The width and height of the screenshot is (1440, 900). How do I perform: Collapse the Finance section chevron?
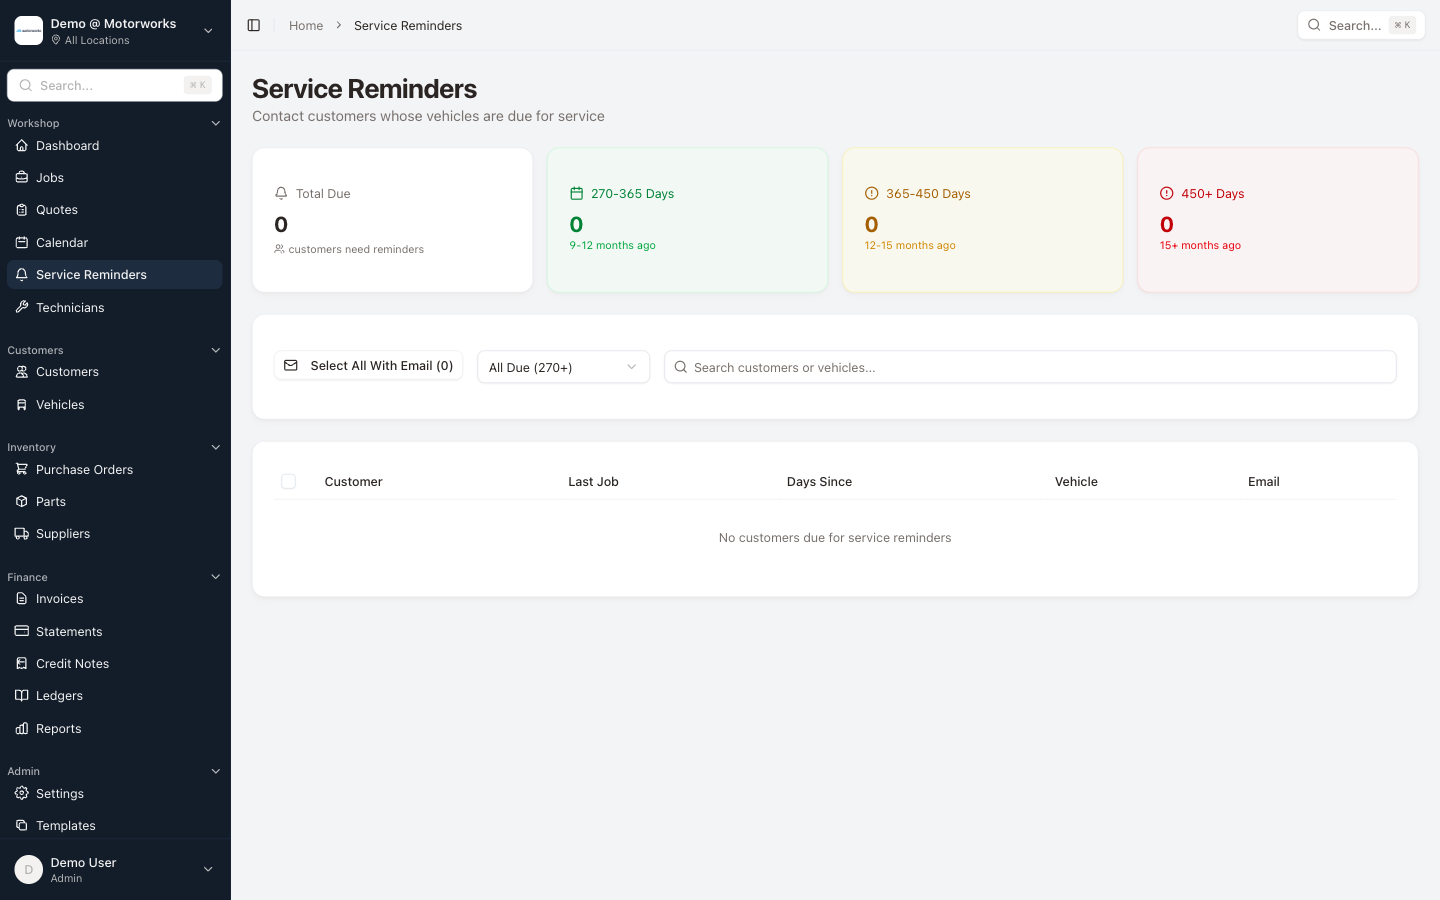tap(215, 576)
